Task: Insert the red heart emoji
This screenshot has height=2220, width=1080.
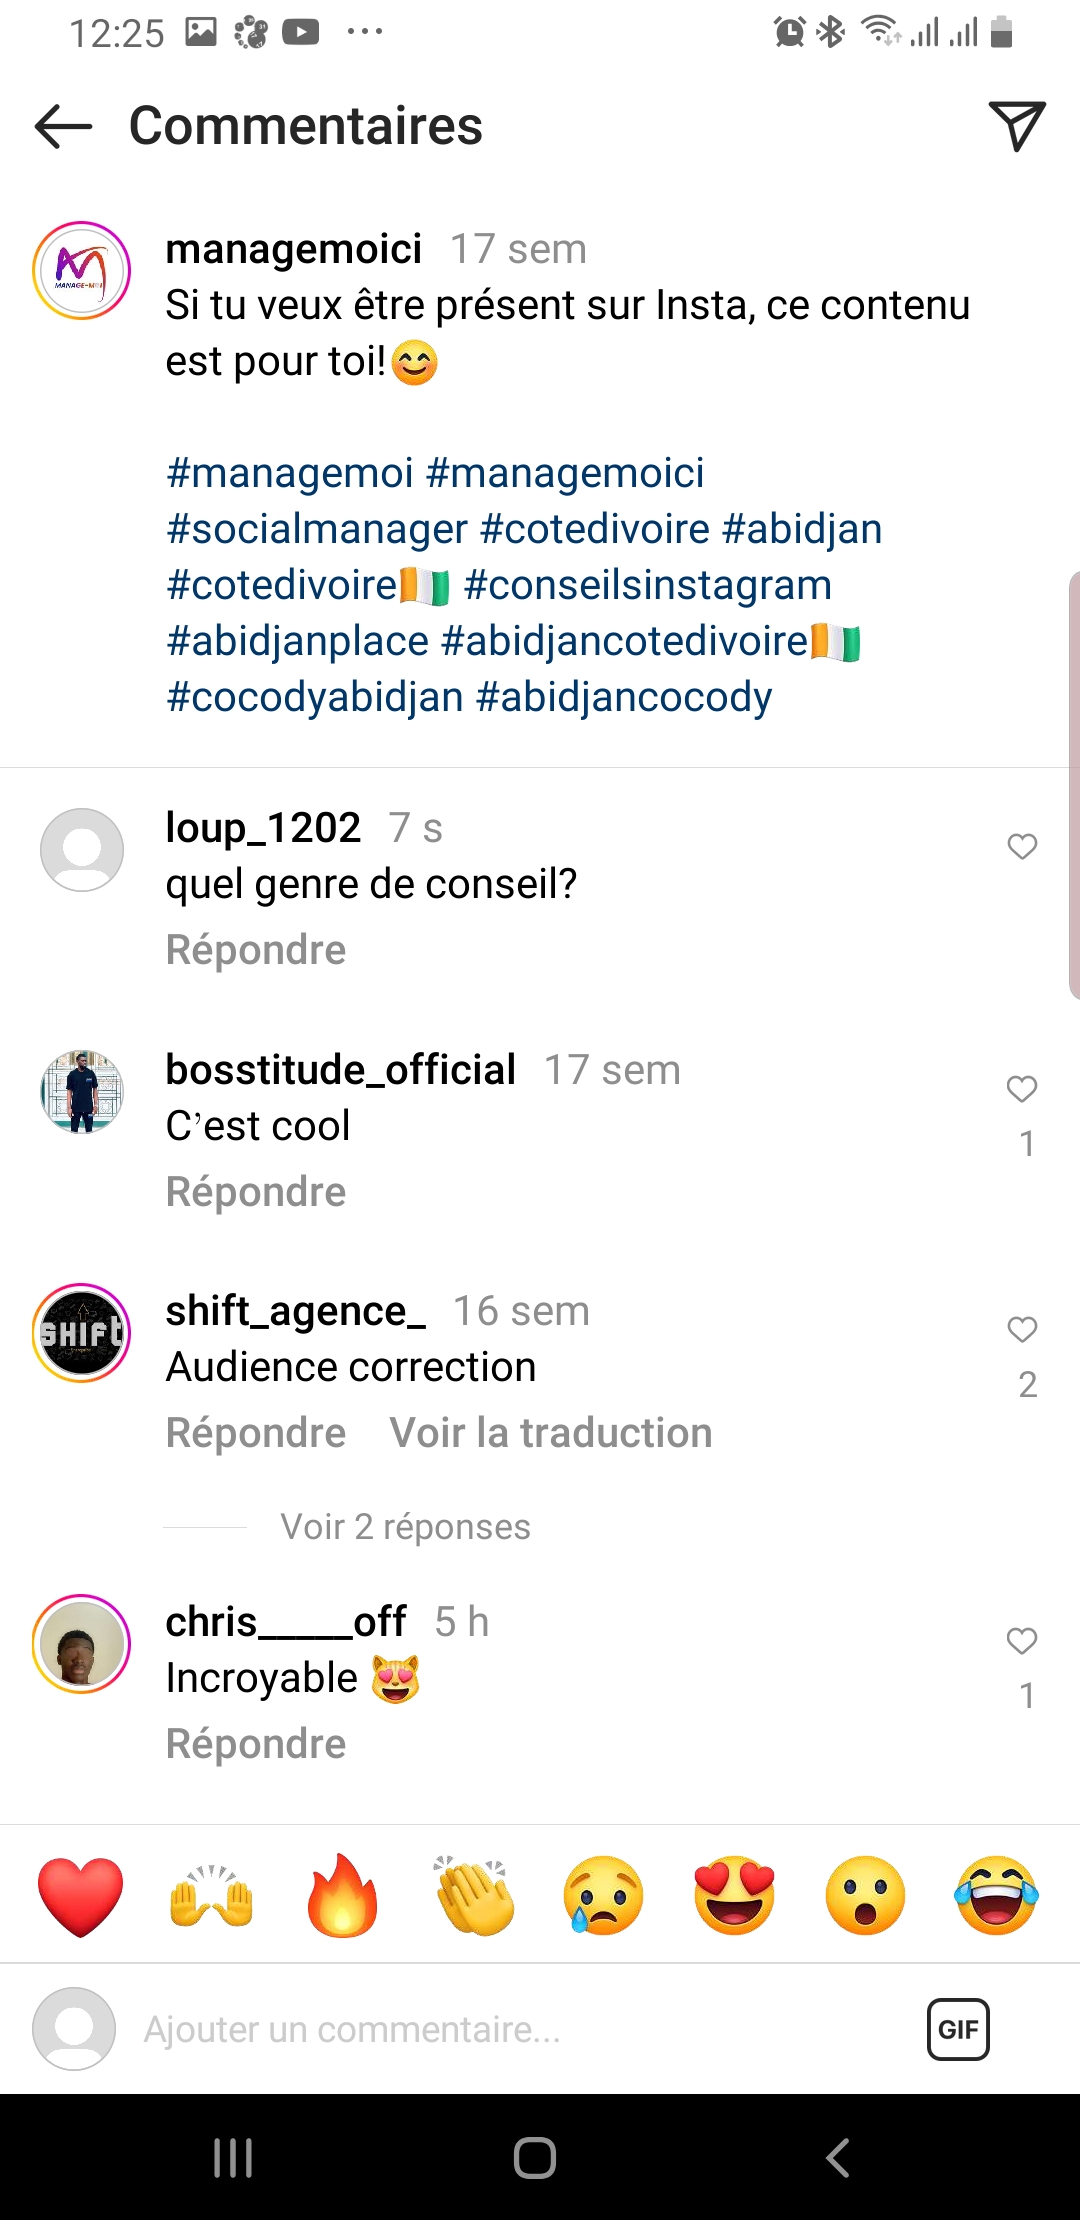Action: click(x=80, y=1896)
